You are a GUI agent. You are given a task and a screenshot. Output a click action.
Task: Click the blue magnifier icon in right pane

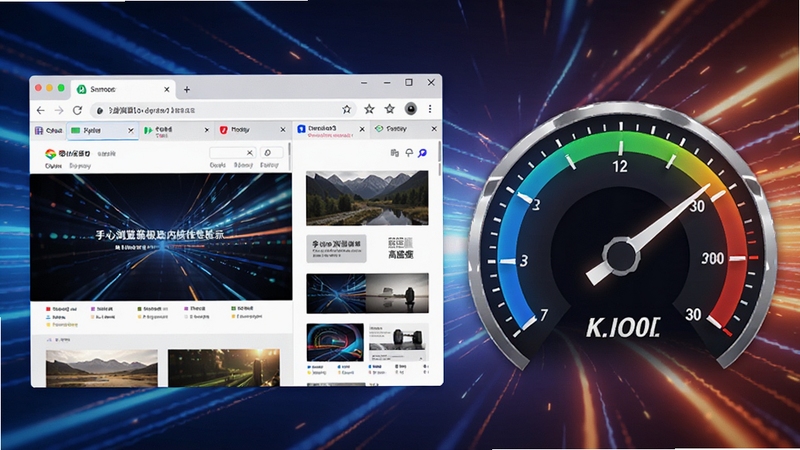[x=422, y=153]
